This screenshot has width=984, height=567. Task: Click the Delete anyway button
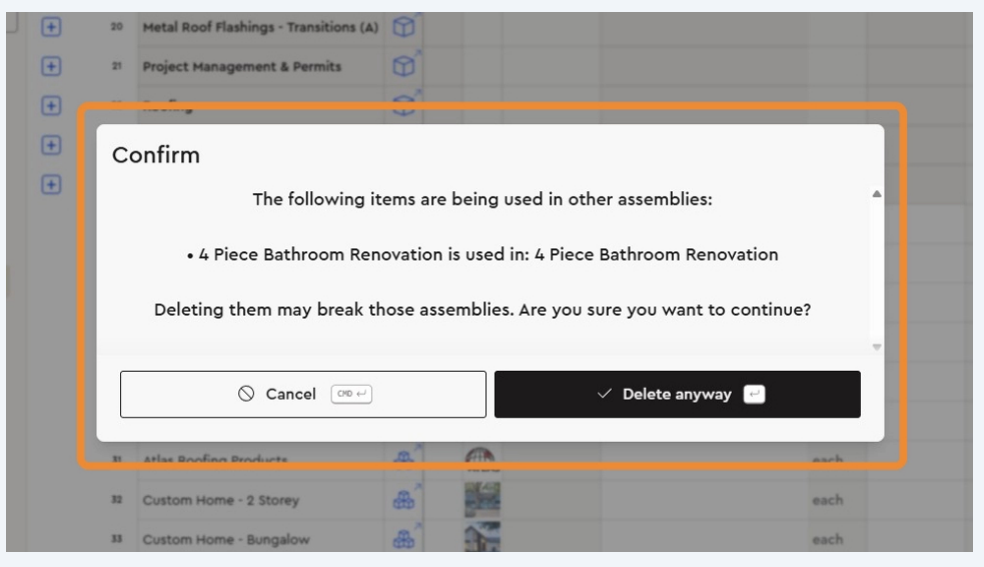[677, 394]
